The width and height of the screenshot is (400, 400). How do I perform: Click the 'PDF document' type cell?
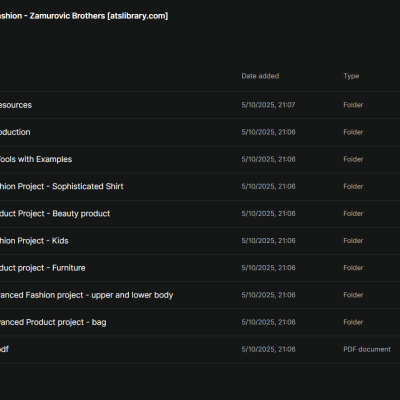(367, 349)
